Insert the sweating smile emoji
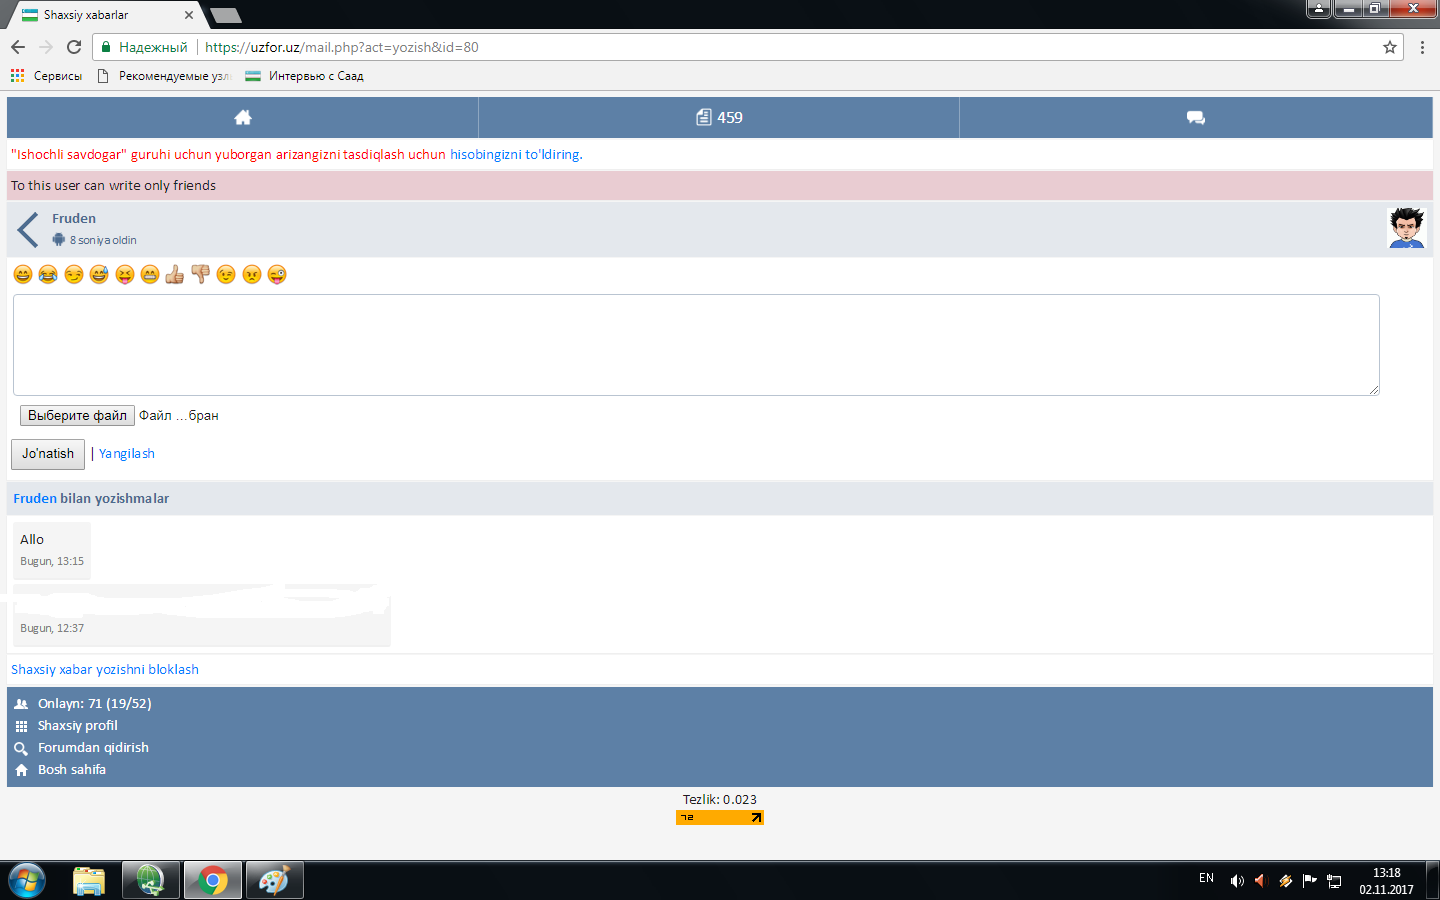 (x=99, y=275)
